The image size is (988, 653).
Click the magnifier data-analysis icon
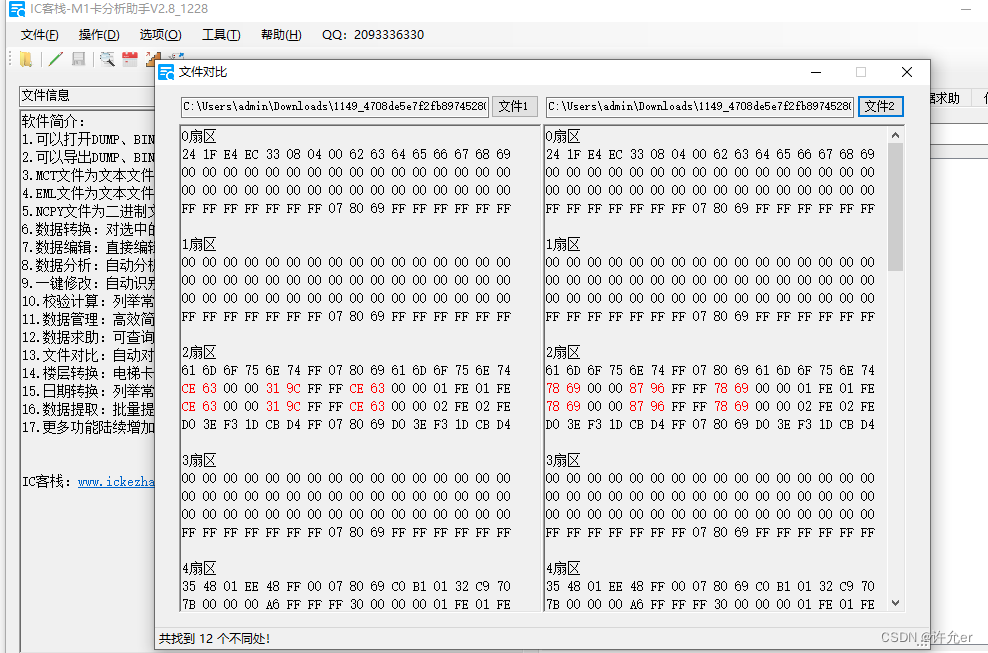coord(106,58)
